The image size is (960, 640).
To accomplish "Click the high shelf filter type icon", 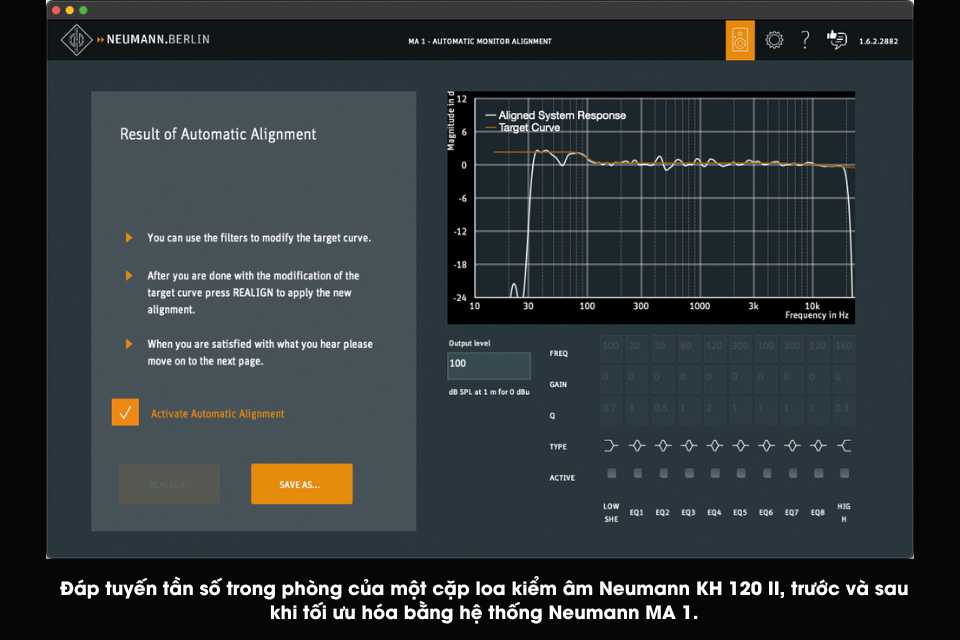I will coord(844,446).
